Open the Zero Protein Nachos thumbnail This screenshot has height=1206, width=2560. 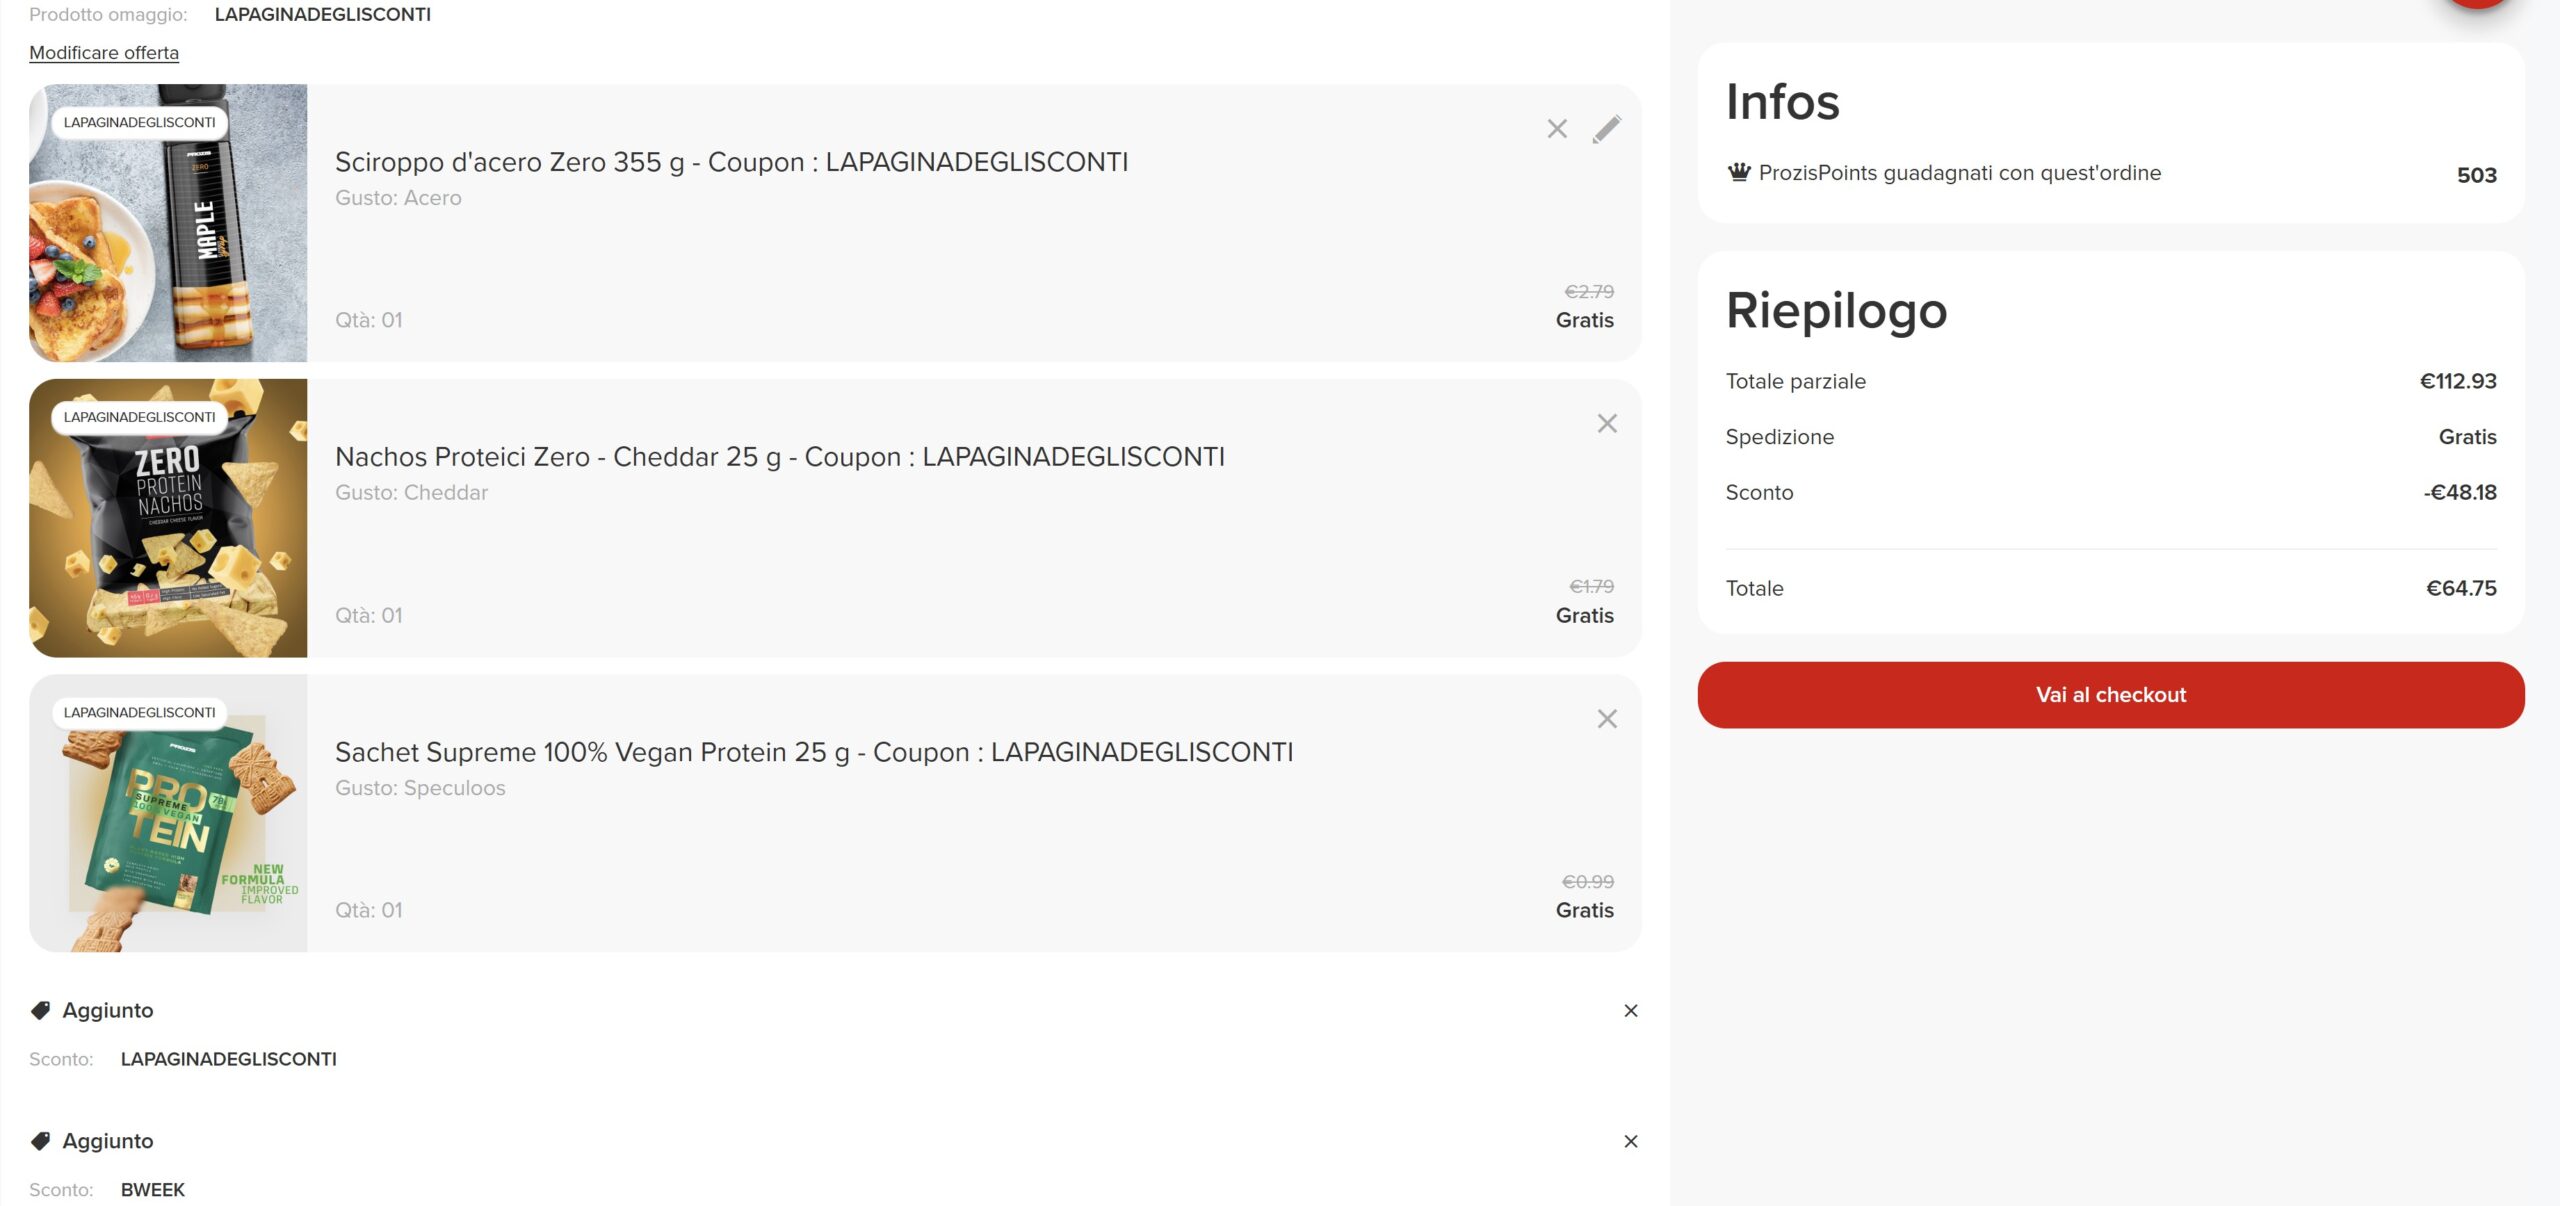coord(168,518)
